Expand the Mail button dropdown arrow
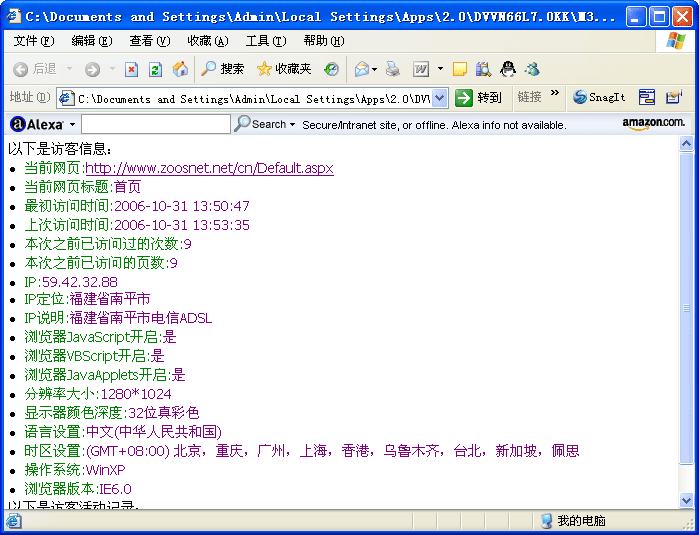The image size is (699, 535). (374, 69)
